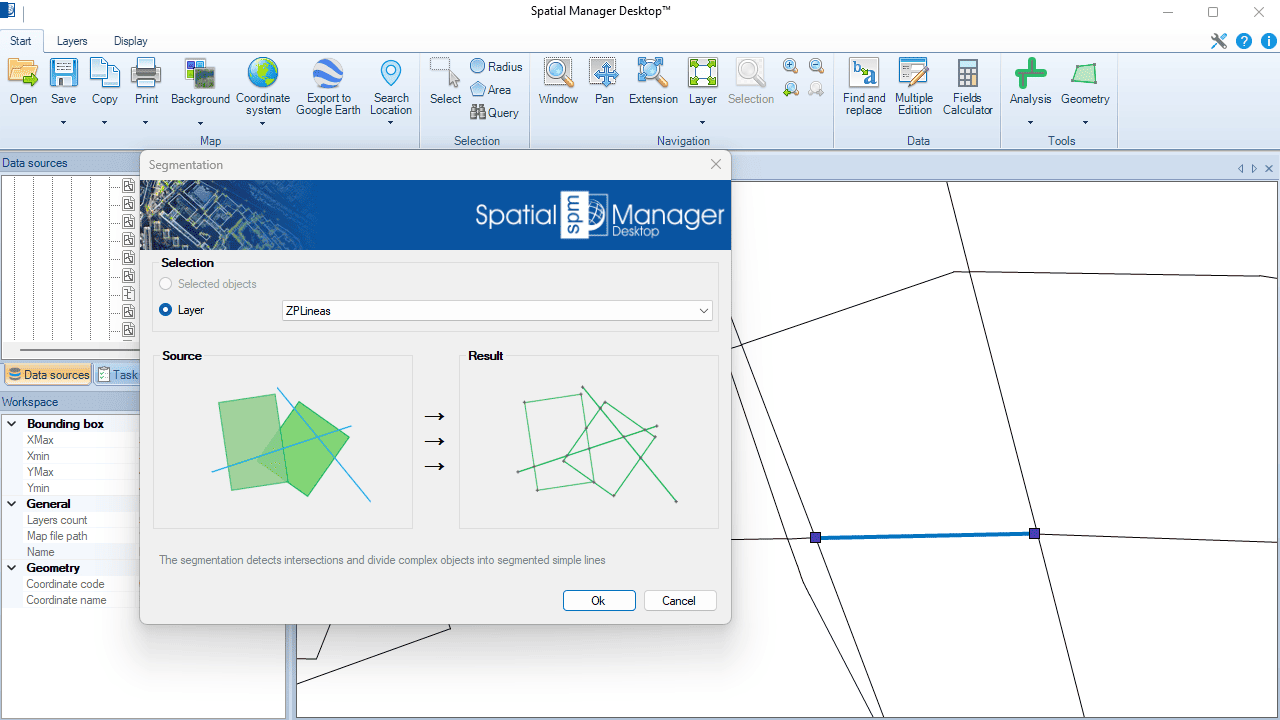This screenshot has width=1280, height=720.
Task: Open the Help question mark icon
Action: pos(1244,41)
